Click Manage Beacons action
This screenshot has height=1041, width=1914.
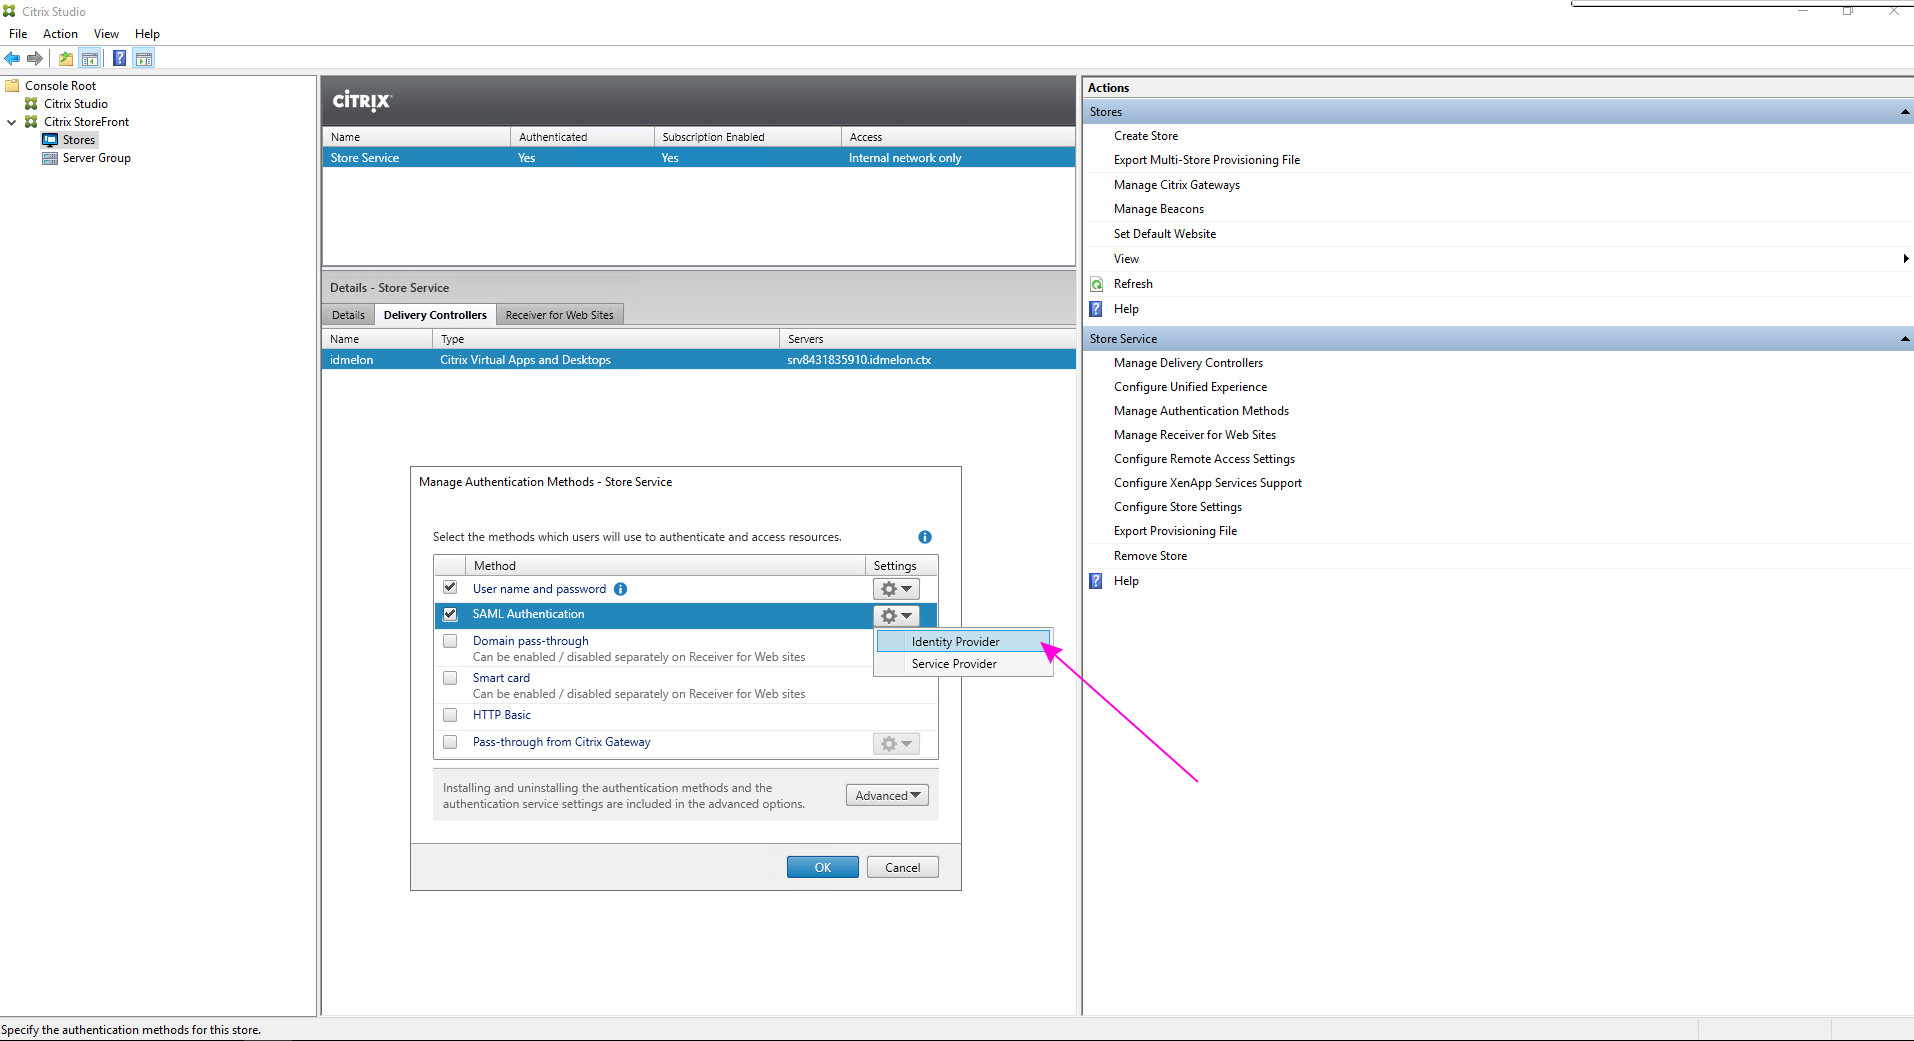[x=1159, y=209]
